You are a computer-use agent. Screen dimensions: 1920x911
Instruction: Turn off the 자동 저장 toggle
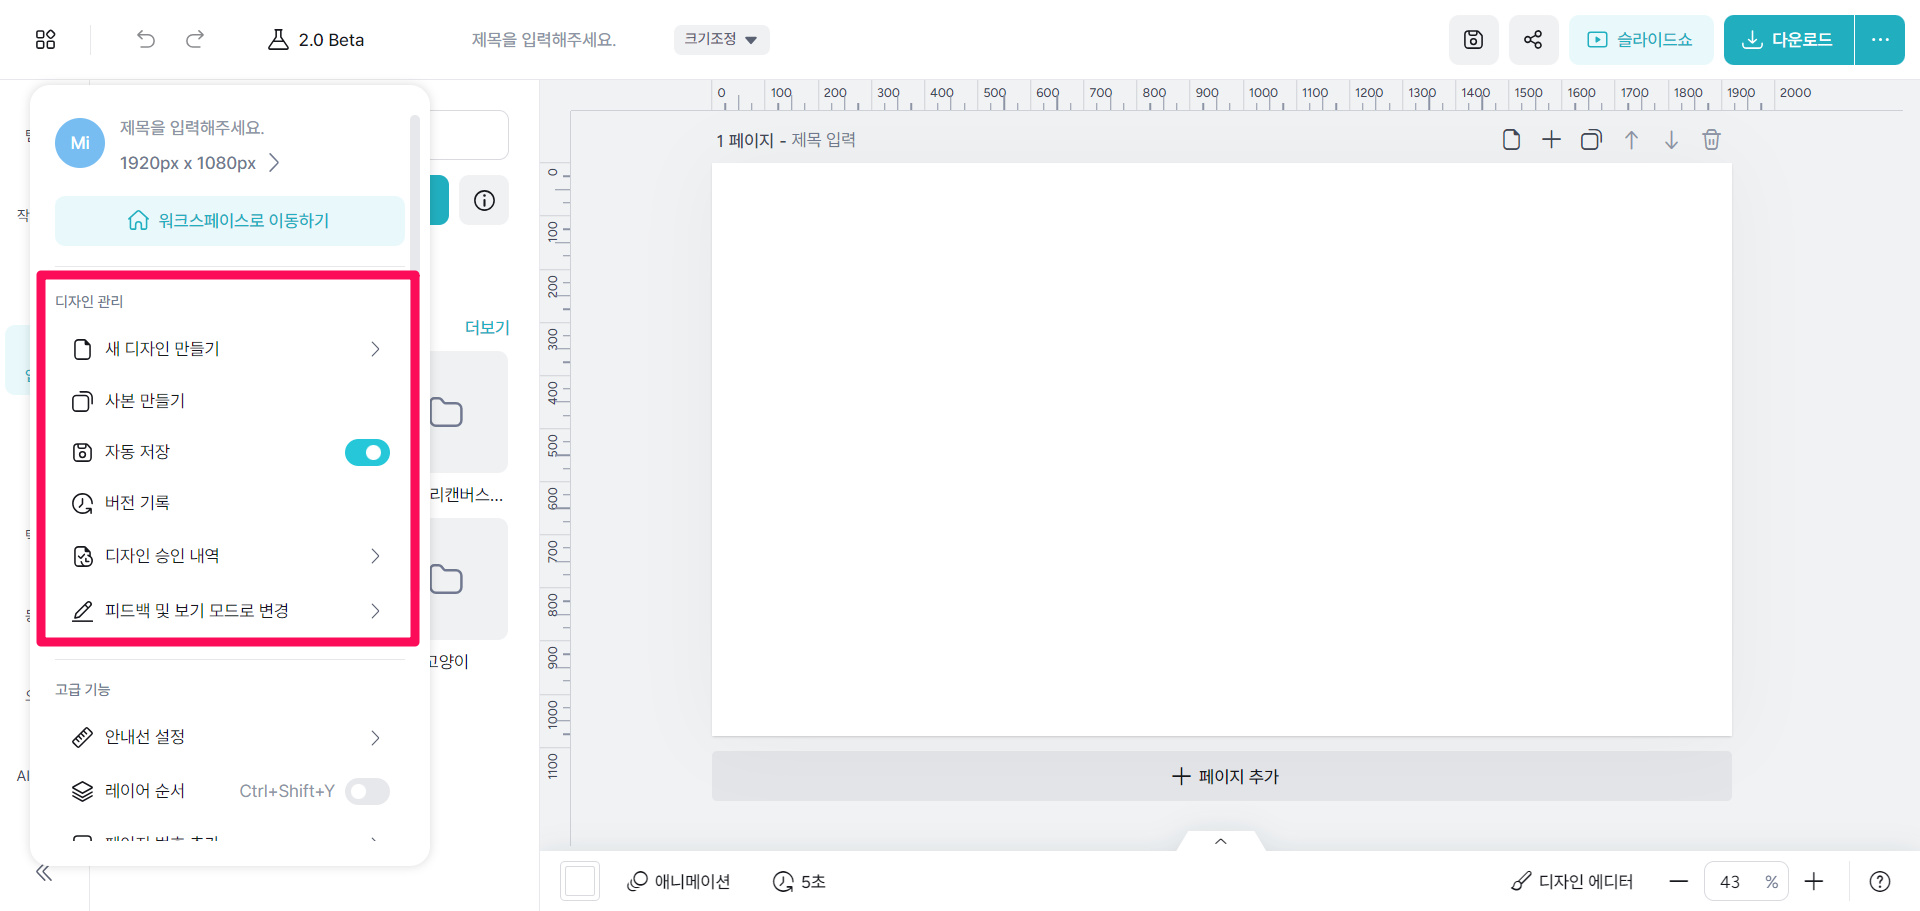pos(367,452)
